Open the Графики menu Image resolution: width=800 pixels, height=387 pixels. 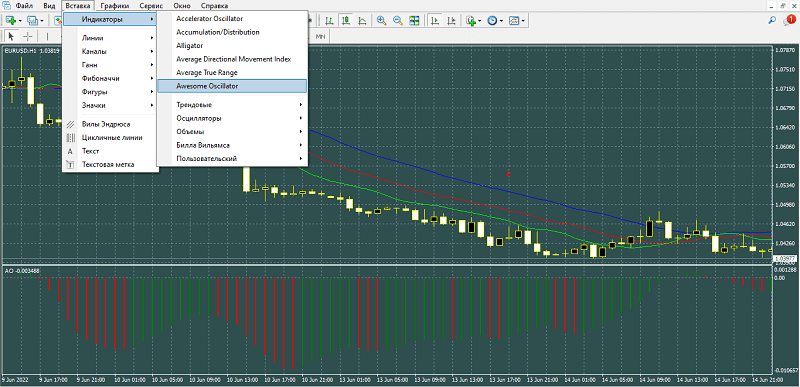pyautogui.click(x=114, y=6)
